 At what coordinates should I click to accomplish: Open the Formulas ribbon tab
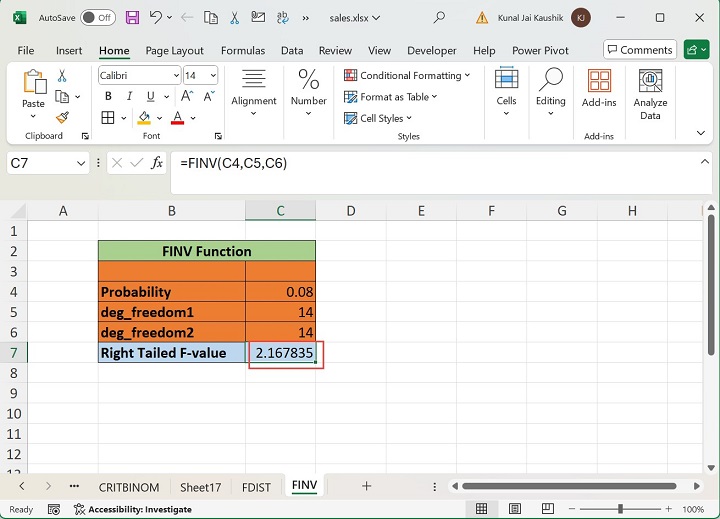243,51
